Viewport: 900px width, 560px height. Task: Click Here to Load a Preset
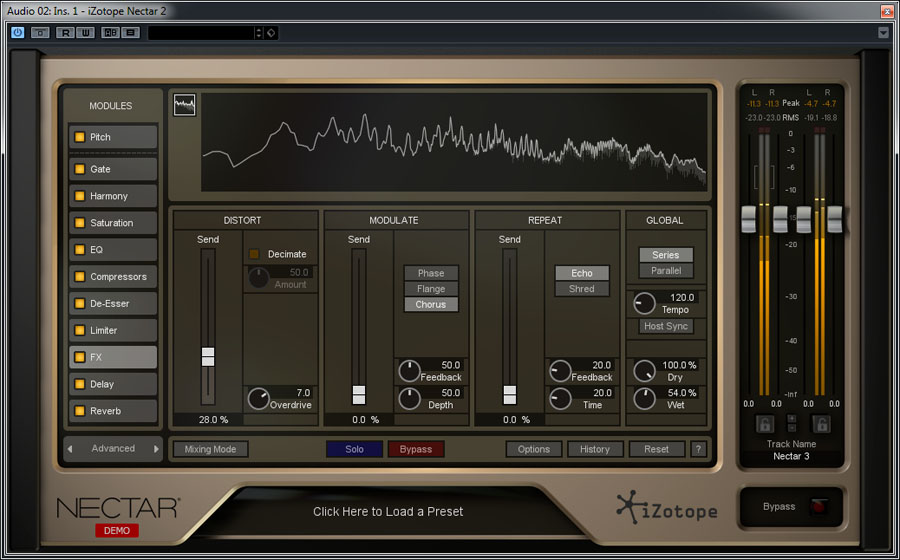click(x=388, y=511)
